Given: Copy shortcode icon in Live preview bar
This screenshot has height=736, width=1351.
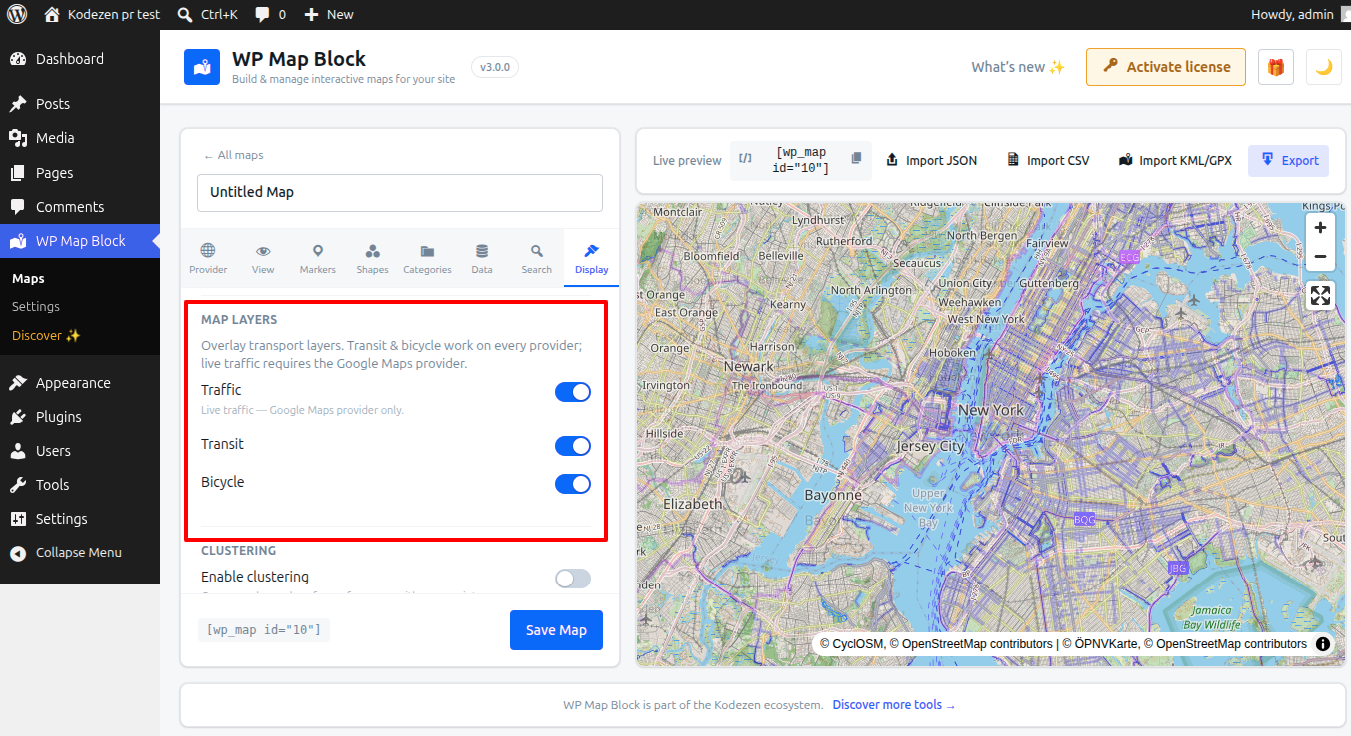Looking at the screenshot, I should (x=856, y=159).
